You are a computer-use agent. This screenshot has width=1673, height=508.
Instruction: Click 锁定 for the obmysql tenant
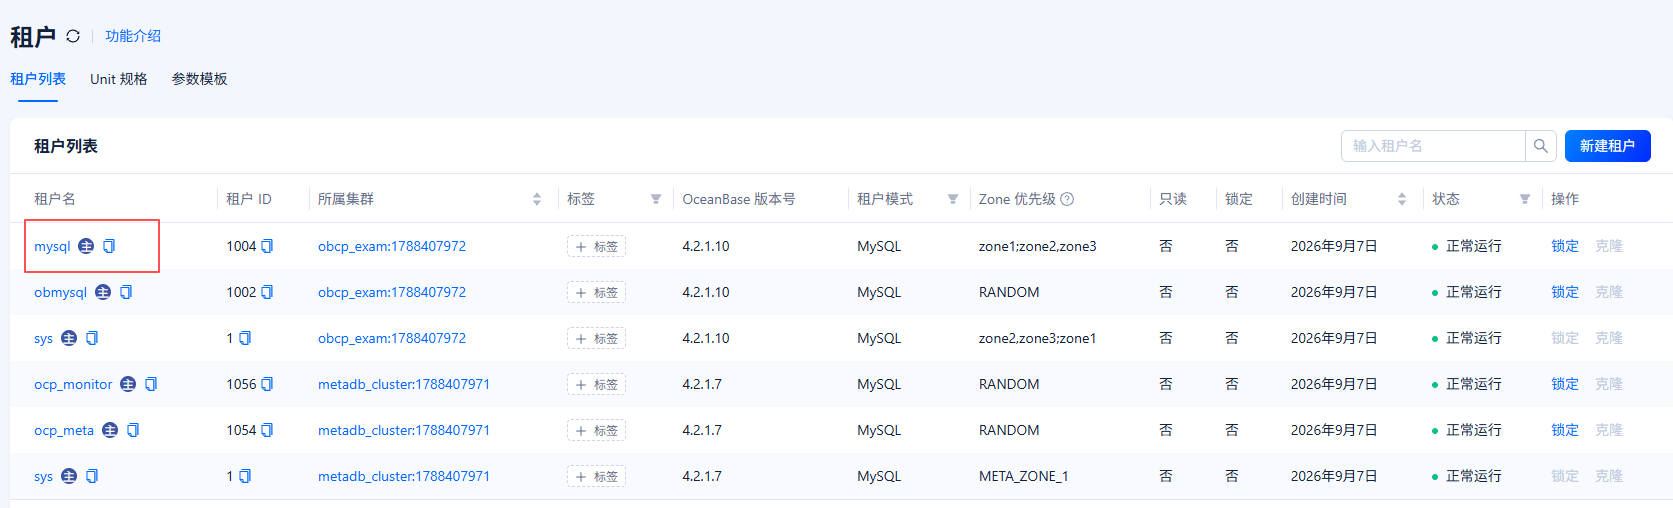coord(1565,292)
